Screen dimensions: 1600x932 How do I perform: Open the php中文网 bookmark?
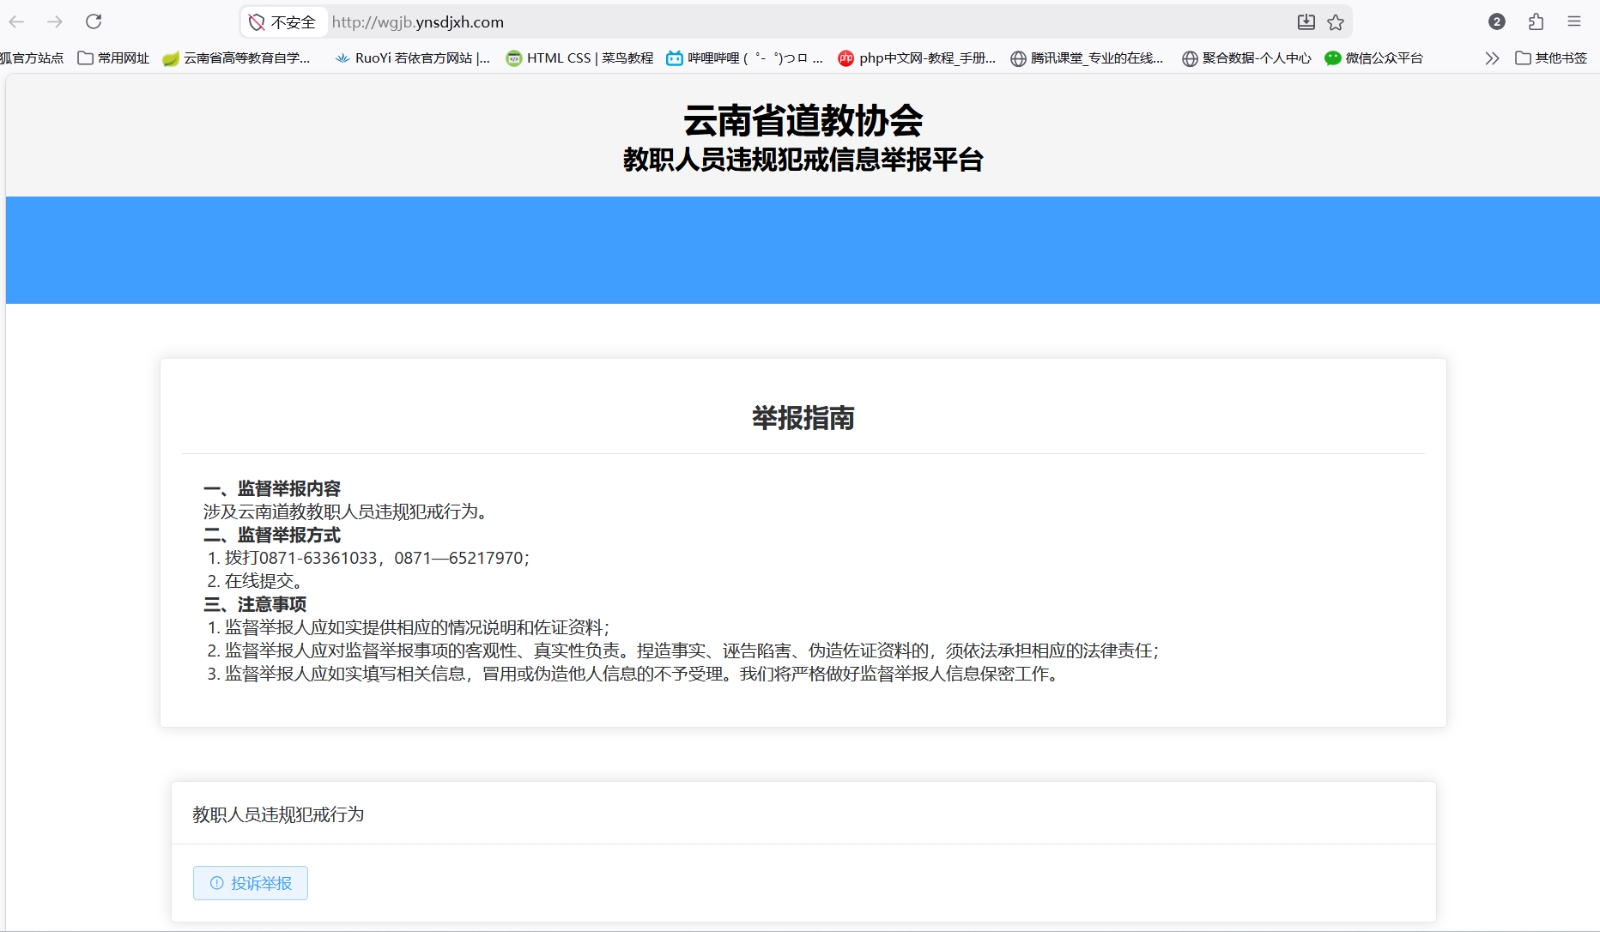click(917, 58)
